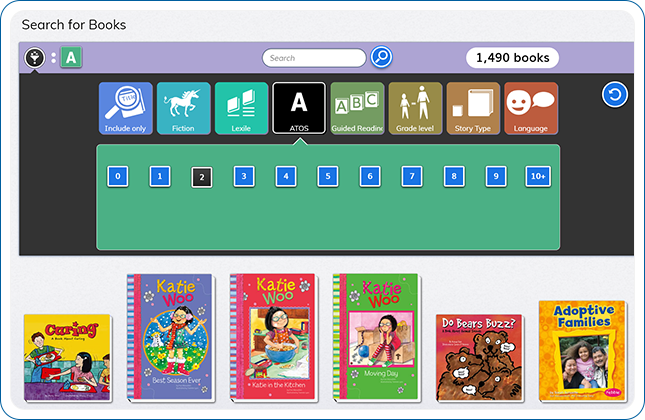Screen dimensions: 645x420
Task: Open Katie Woo Best Season Ever book
Action: coord(171,337)
